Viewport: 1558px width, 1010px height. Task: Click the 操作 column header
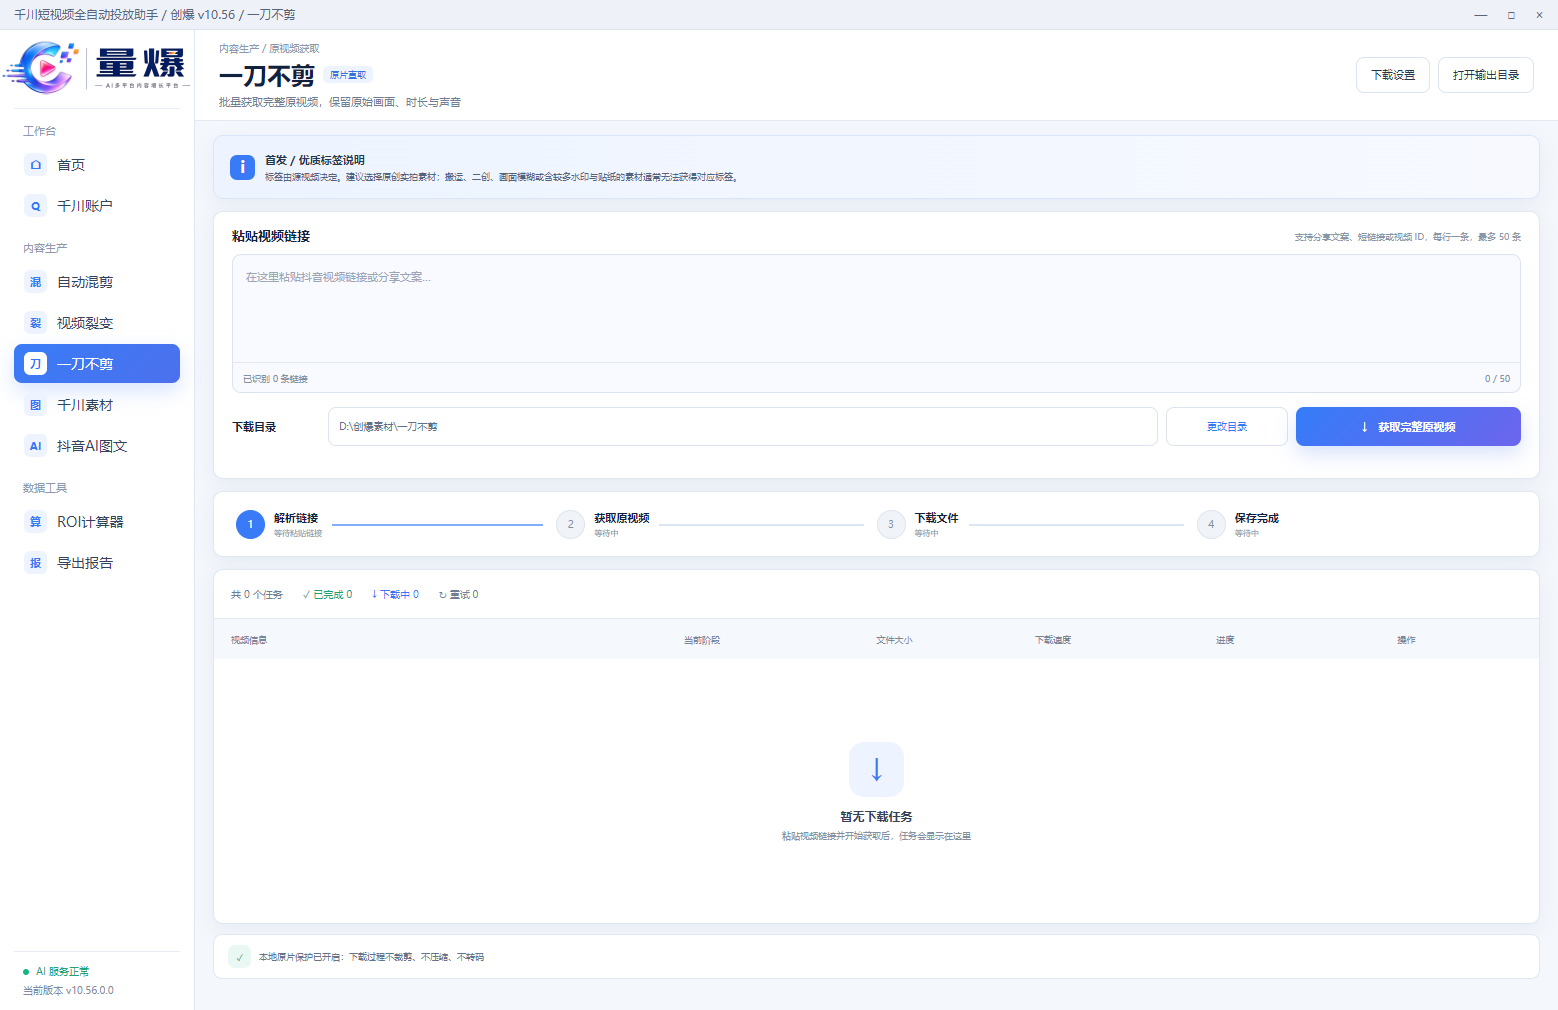(x=1406, y=640)
